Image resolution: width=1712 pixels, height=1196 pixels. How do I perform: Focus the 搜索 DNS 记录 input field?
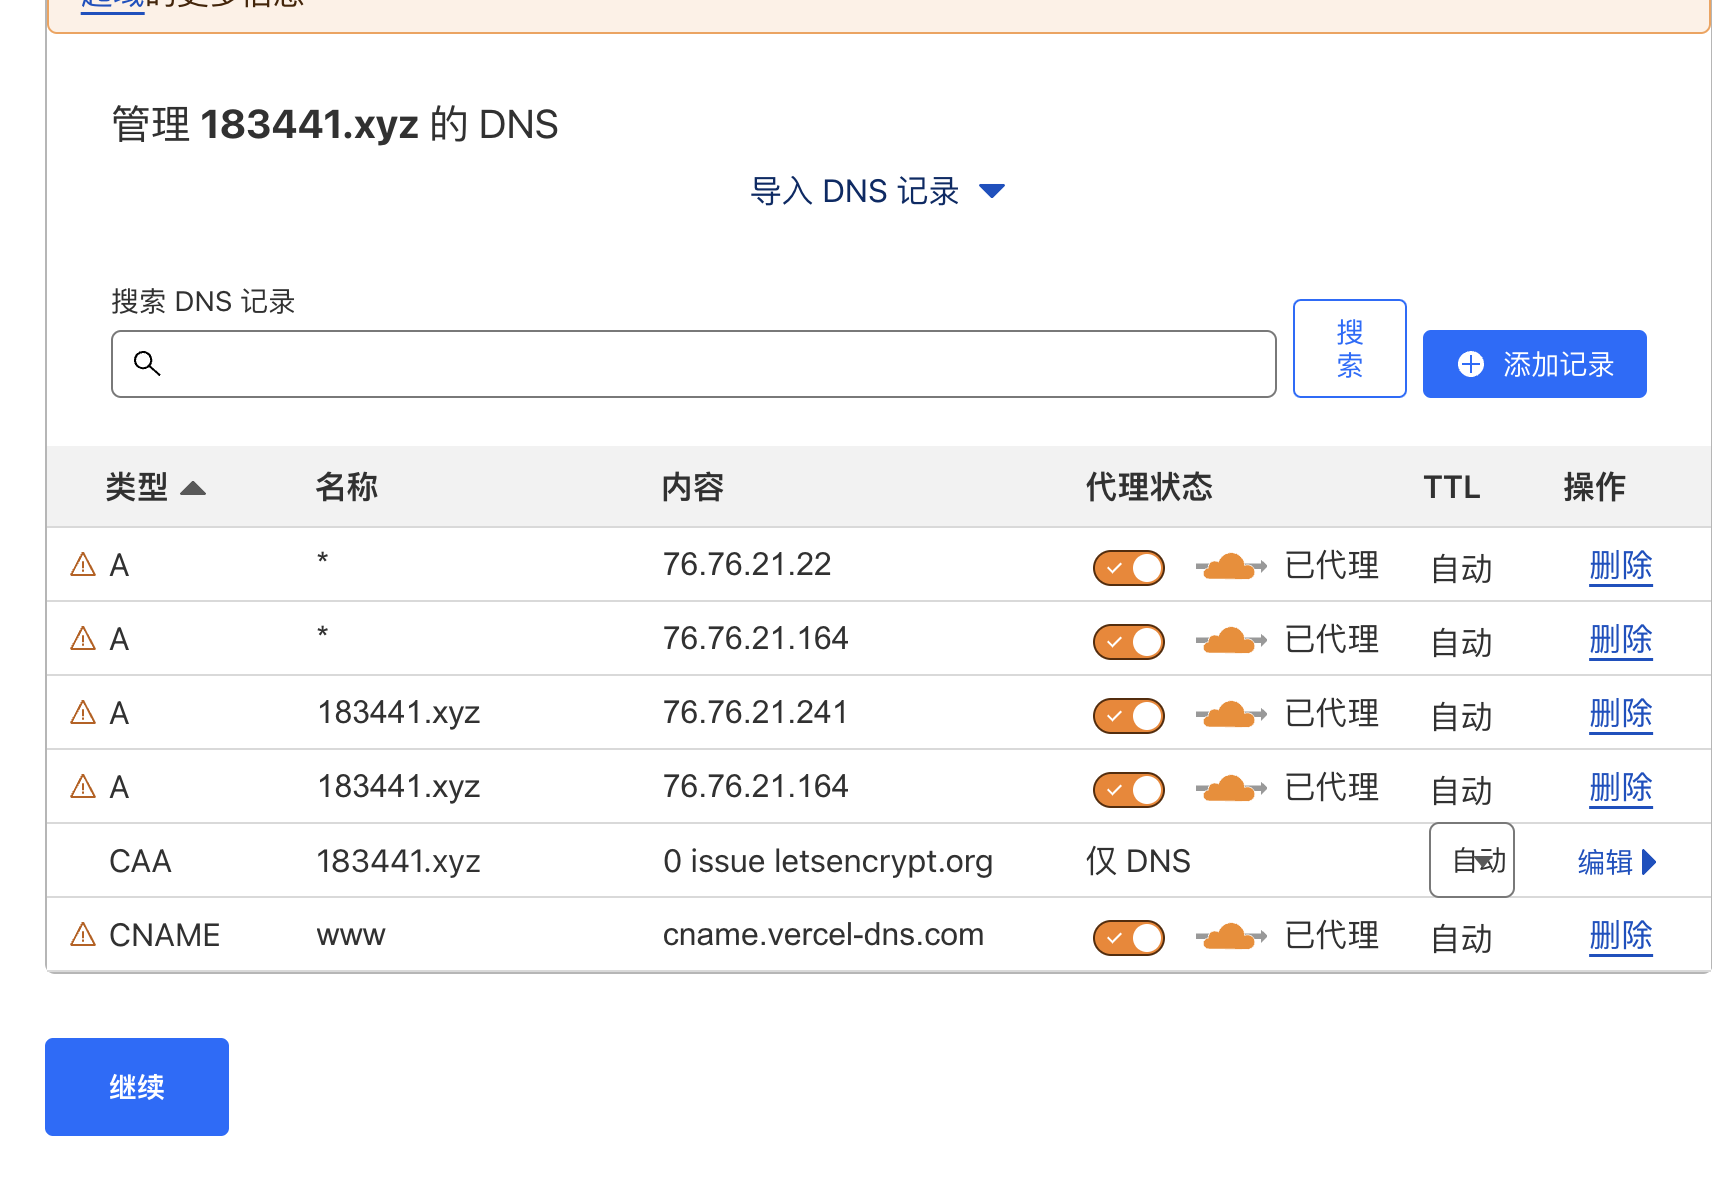pos(694,364)
